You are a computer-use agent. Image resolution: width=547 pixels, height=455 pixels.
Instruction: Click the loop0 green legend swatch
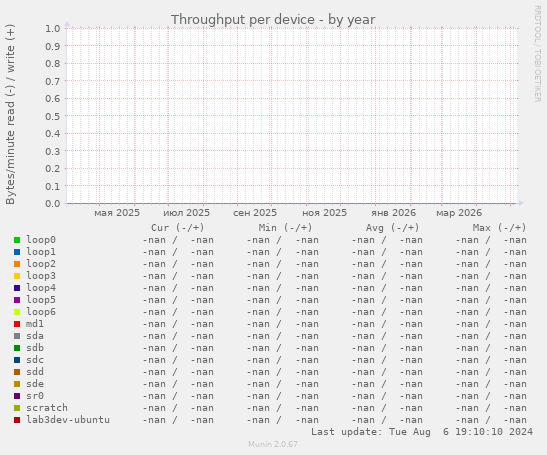[x=17, y=240]
